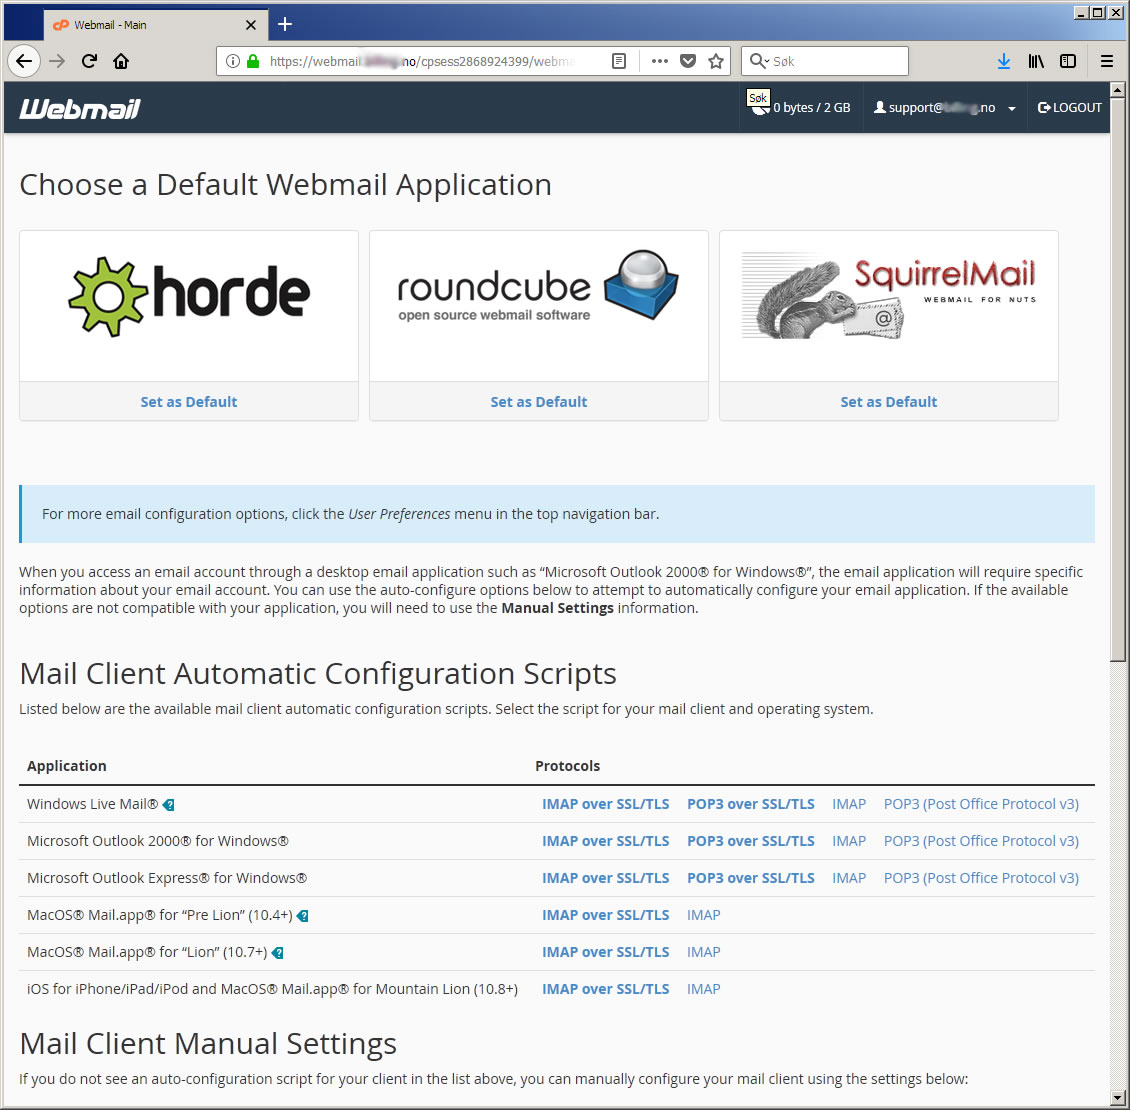The image size is (1130, 1110).
Task: Open plain IMAP for iOS Mountain Lion
Action: click(703, 989)
